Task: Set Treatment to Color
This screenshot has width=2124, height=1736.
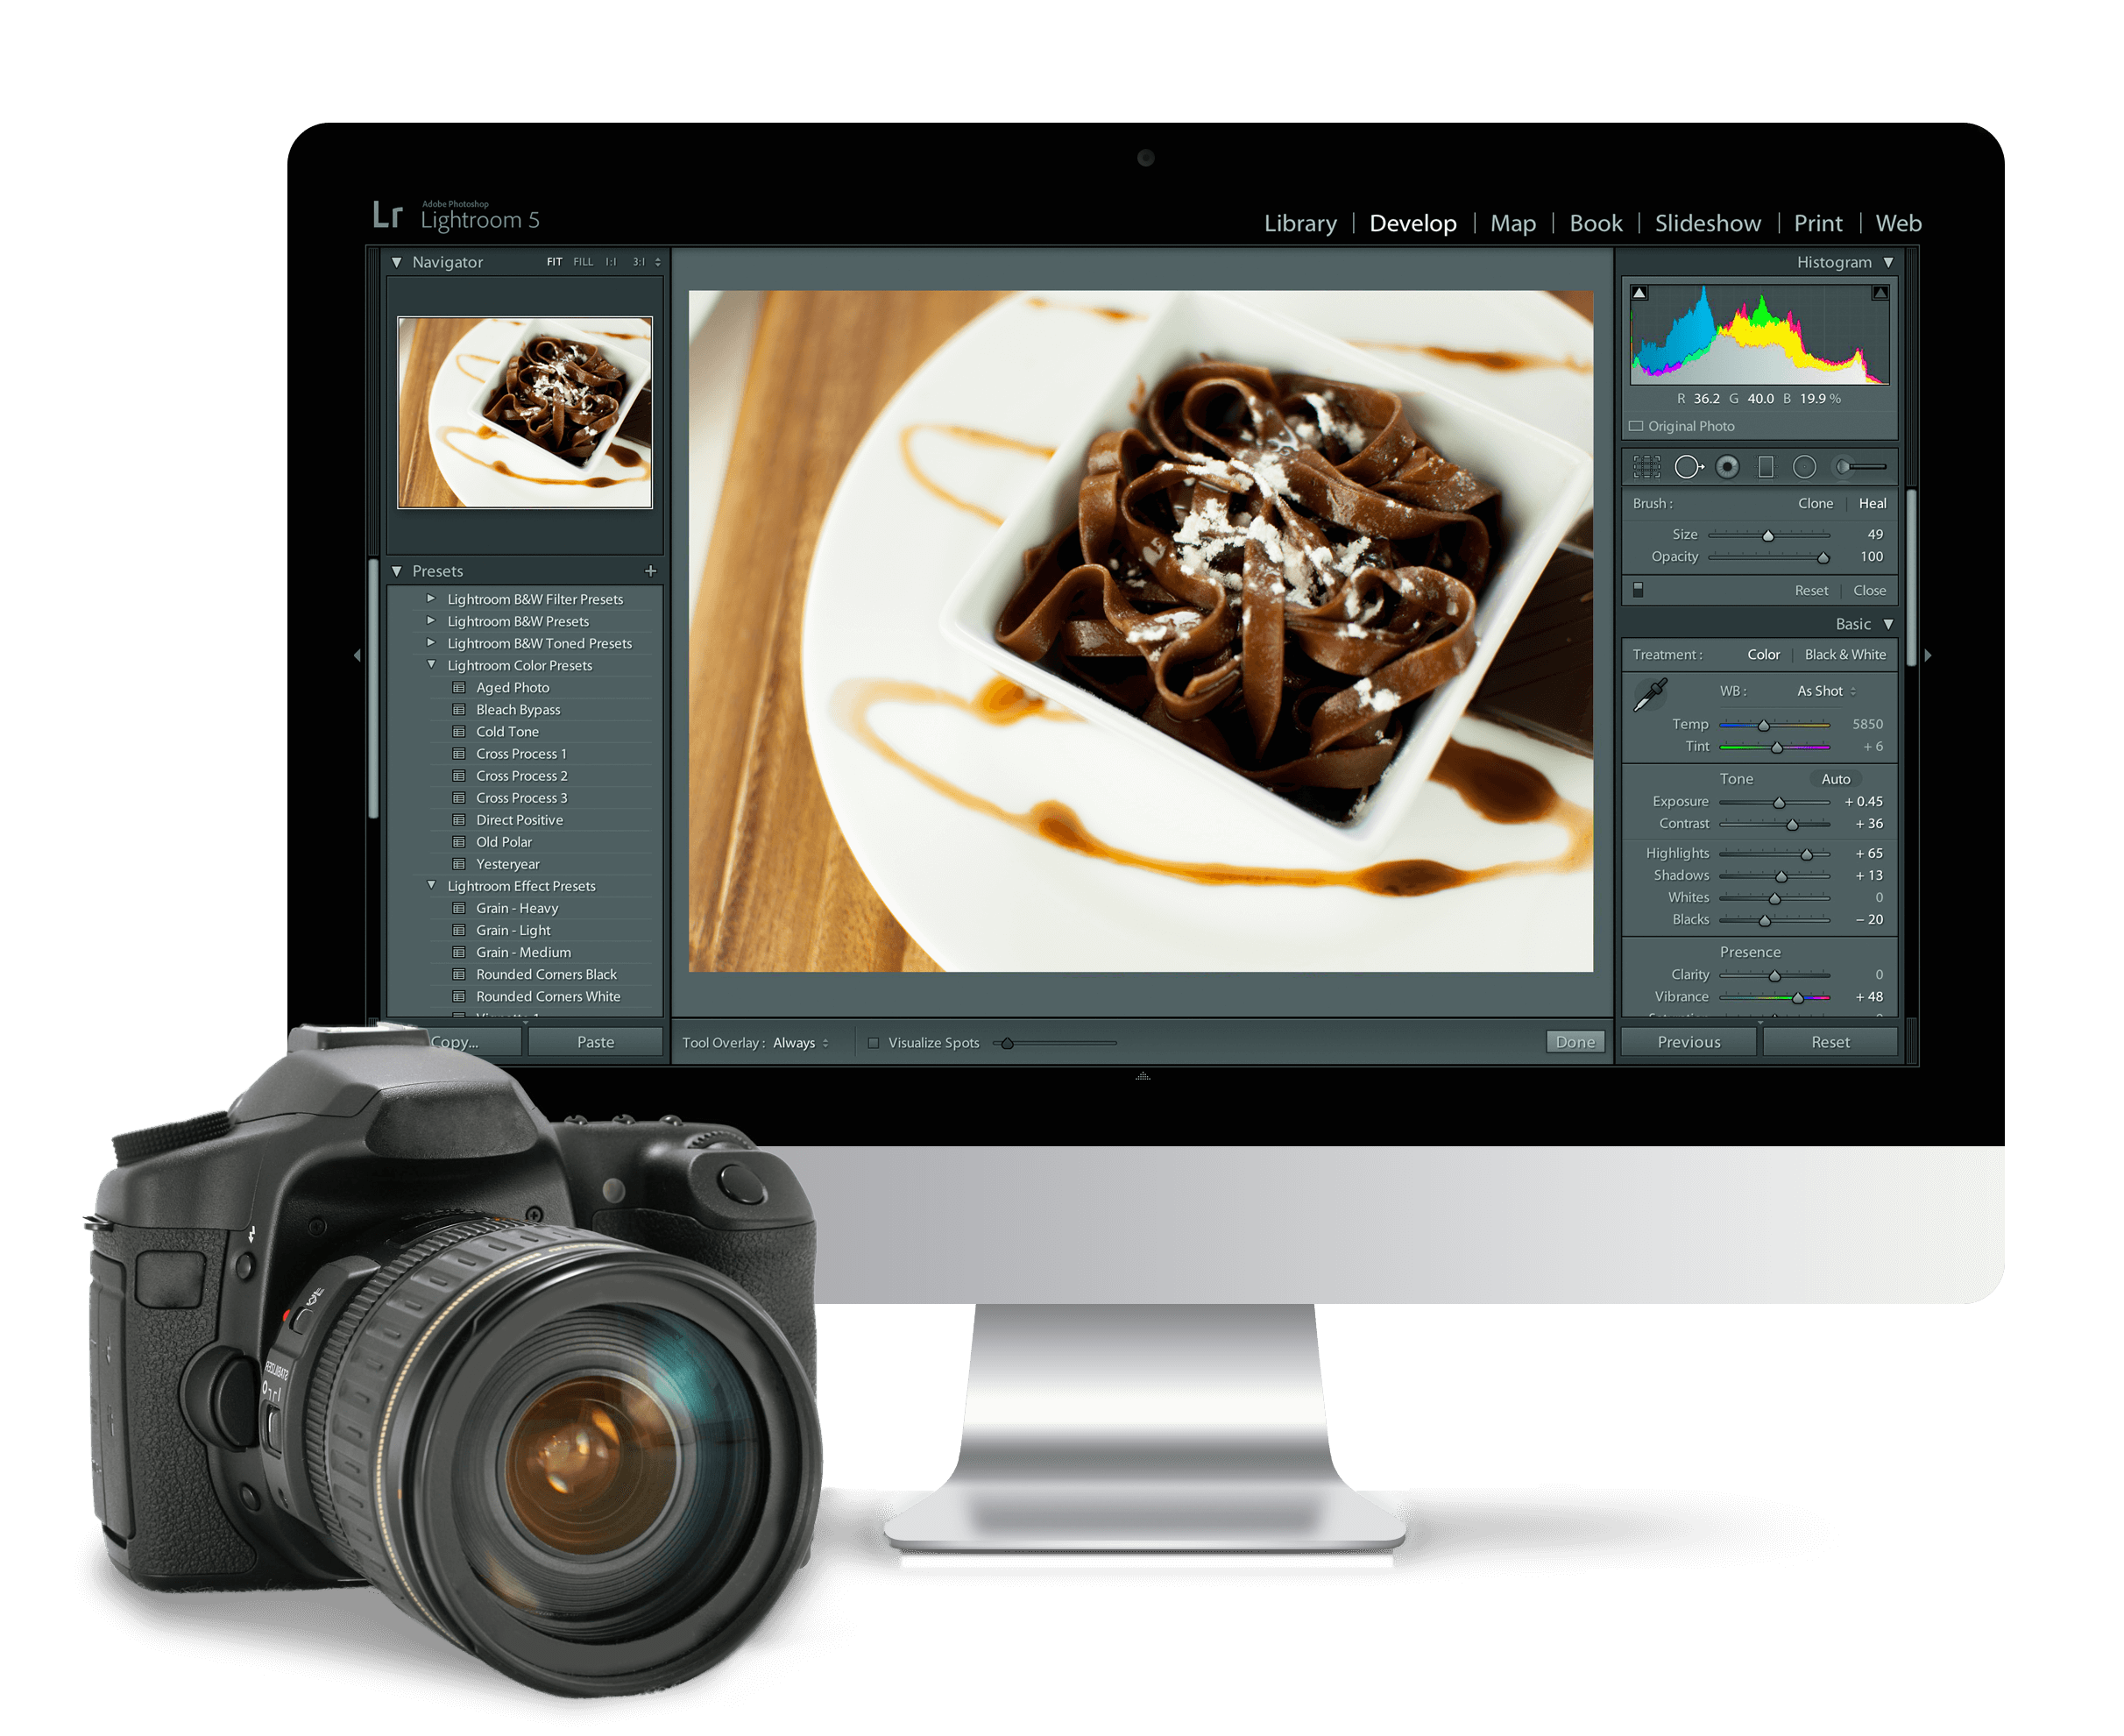Action: coord(1763,655)
